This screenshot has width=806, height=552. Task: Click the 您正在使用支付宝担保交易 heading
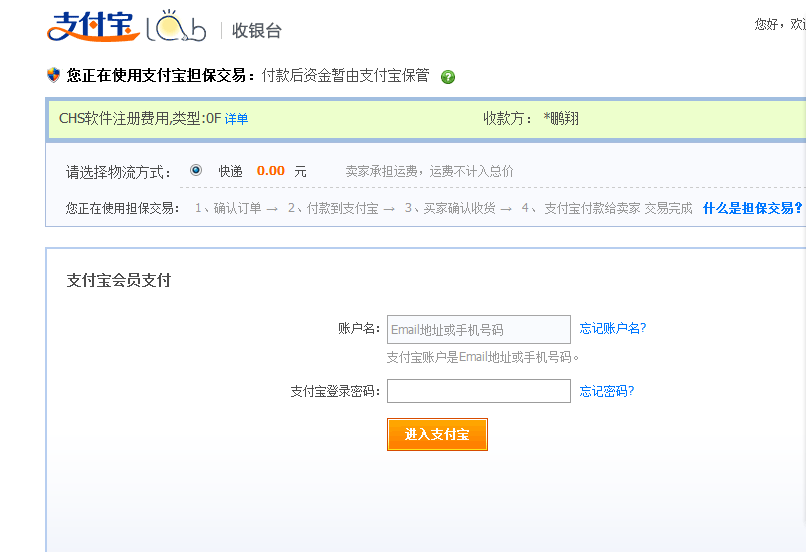point(160,76)
